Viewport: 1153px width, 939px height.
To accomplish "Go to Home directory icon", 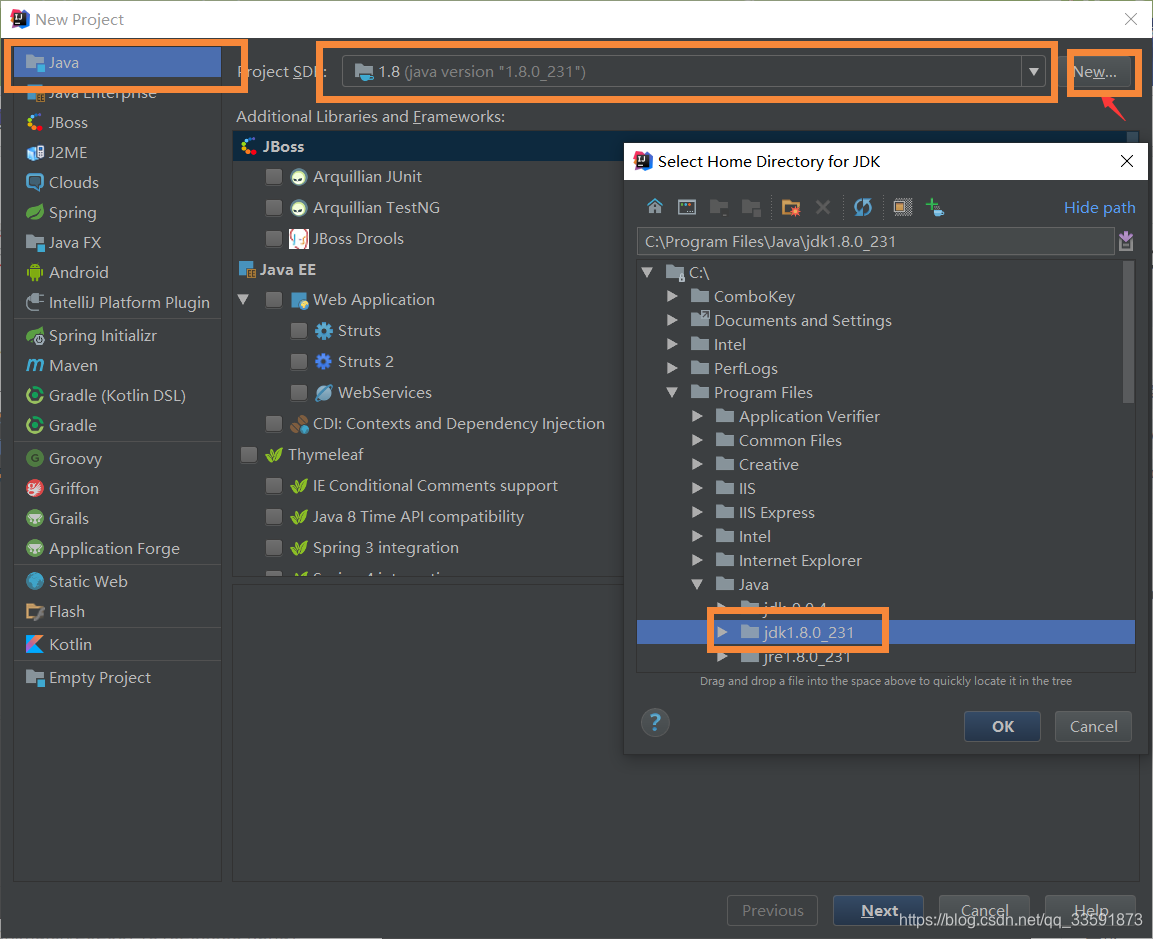I will tap(654, 207).
